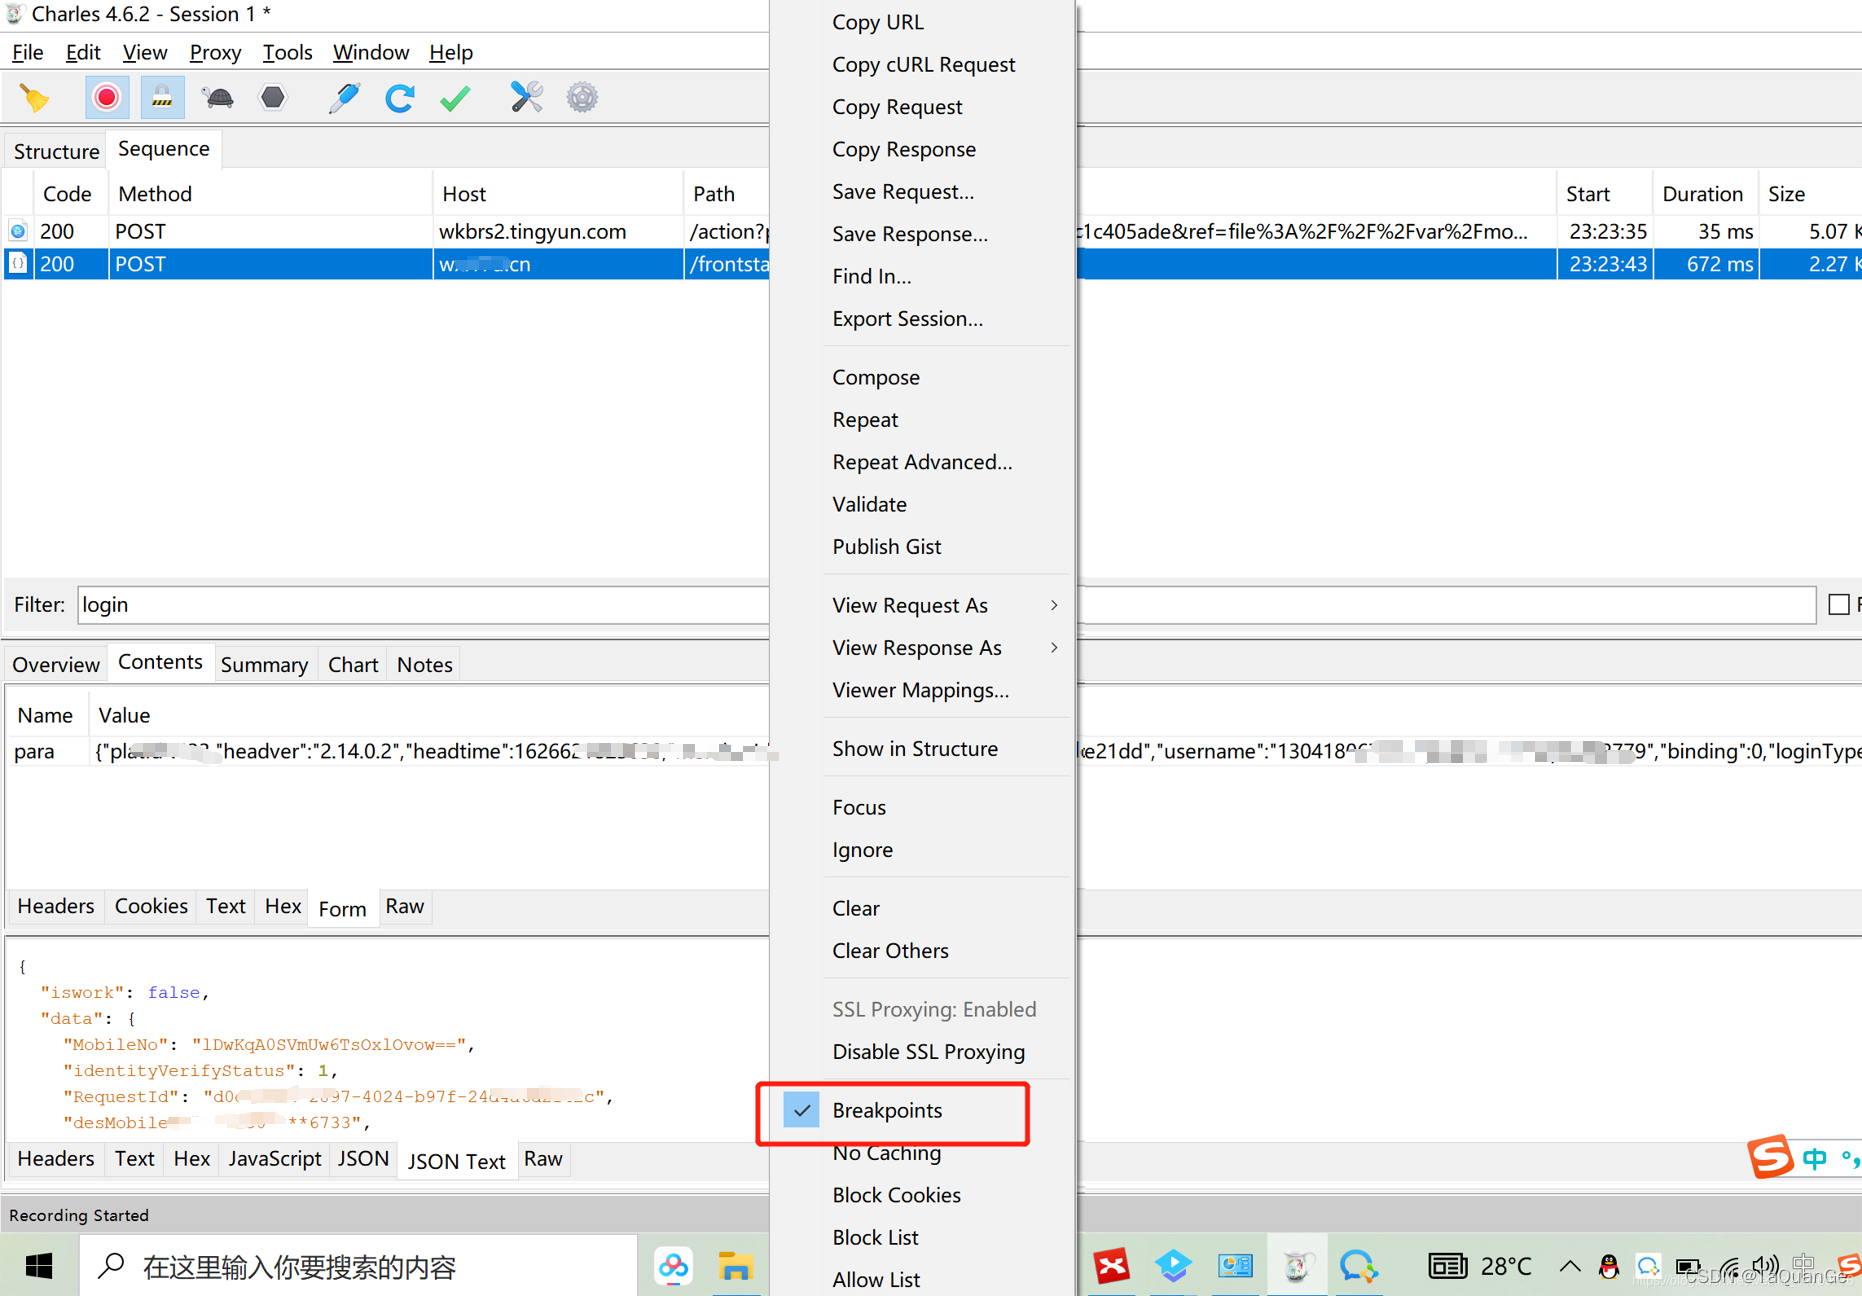
Task: Open File Explorer from the taskbar
Action: pos(735,1267)
